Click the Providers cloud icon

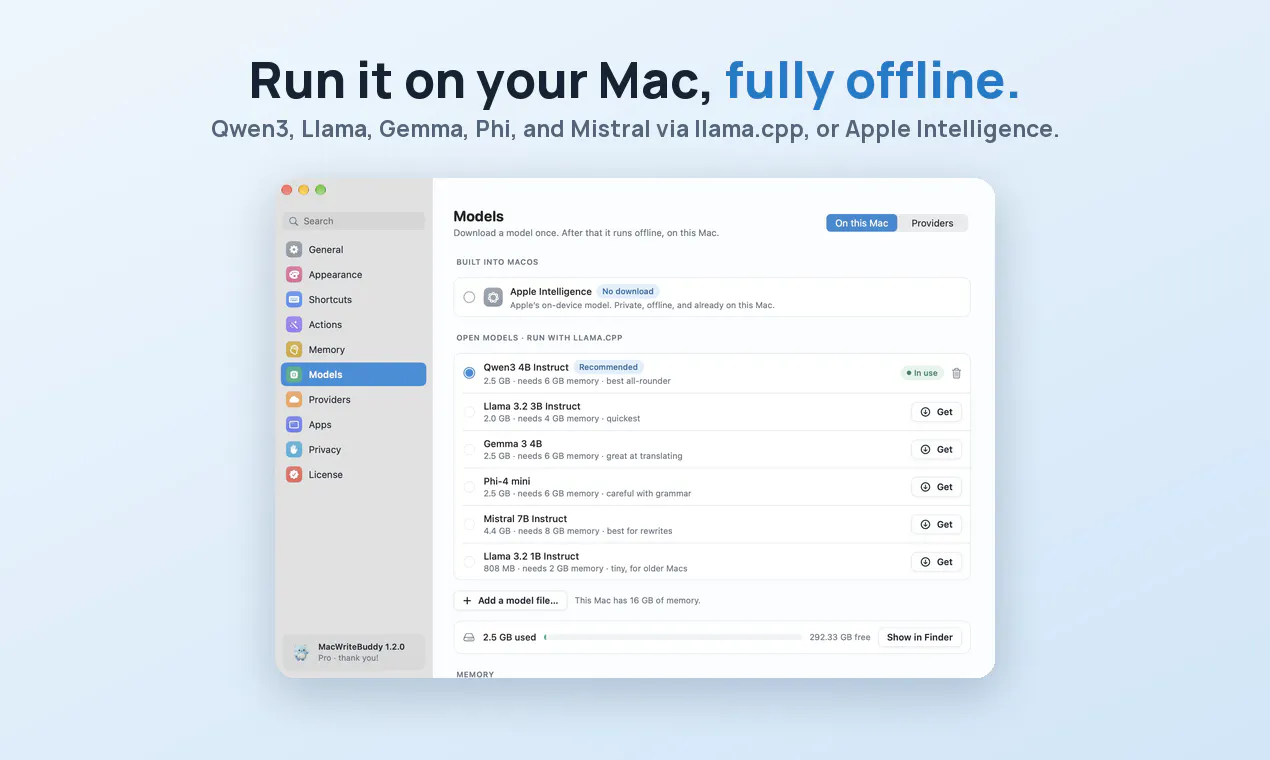pos(294,400)
